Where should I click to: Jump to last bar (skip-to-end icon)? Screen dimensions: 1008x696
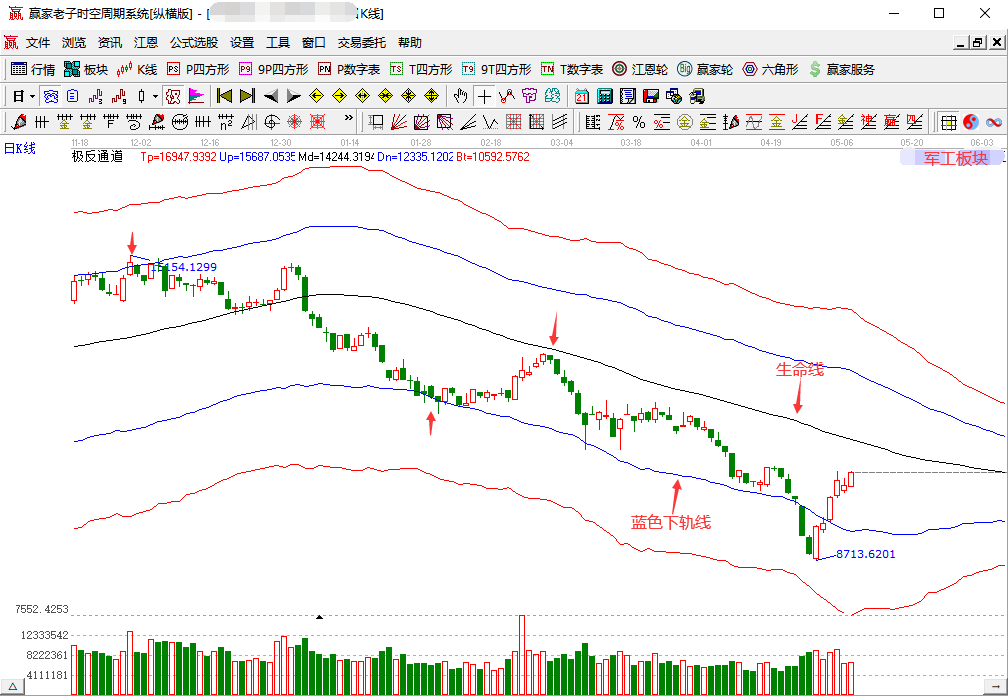248,96
